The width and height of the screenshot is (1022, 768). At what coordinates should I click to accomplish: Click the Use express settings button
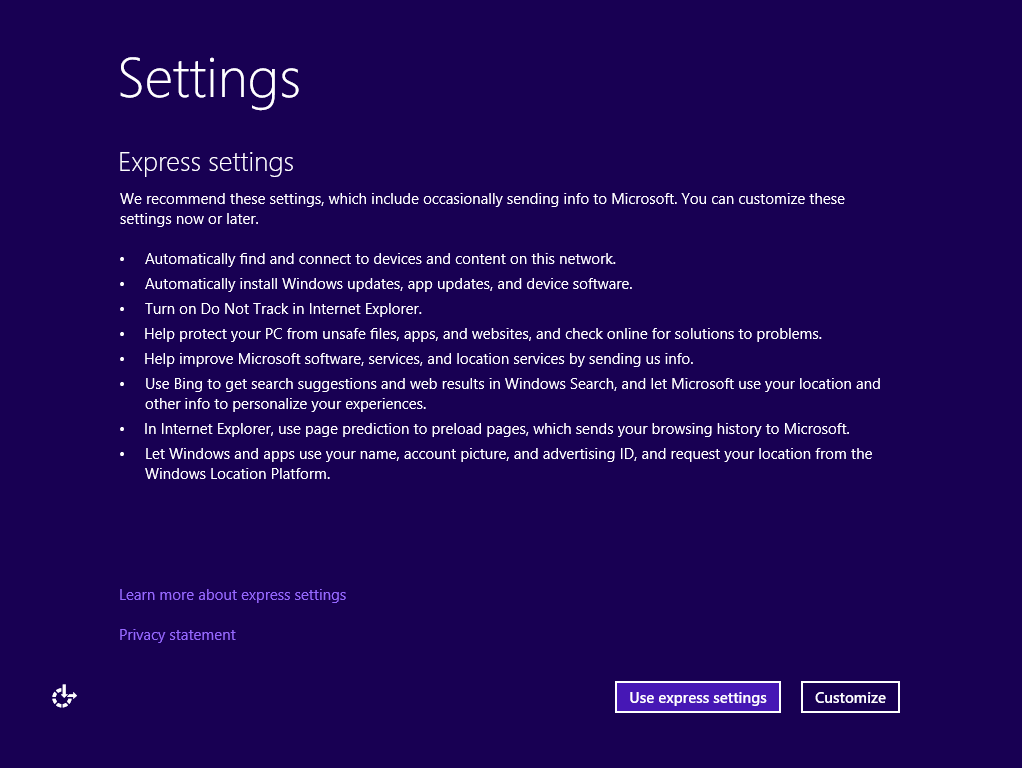[x=697, y=698]
